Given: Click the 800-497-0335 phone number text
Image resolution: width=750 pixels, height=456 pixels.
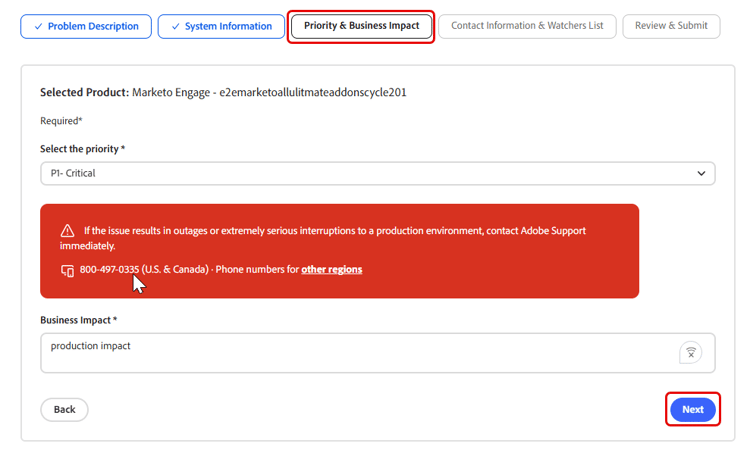Looking at the screenshot, I should coord(109,269).
